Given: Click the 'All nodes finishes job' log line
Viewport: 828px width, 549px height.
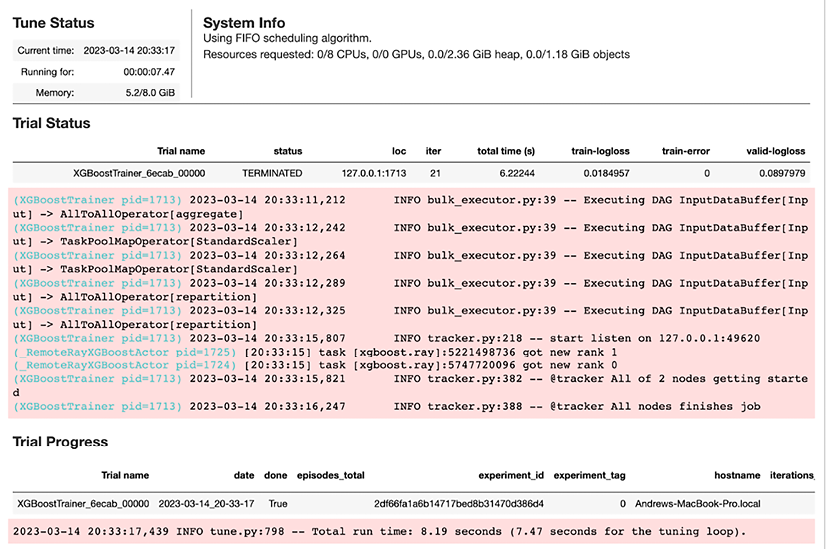Looking at the screenshot, I should (x=387, y=406).
